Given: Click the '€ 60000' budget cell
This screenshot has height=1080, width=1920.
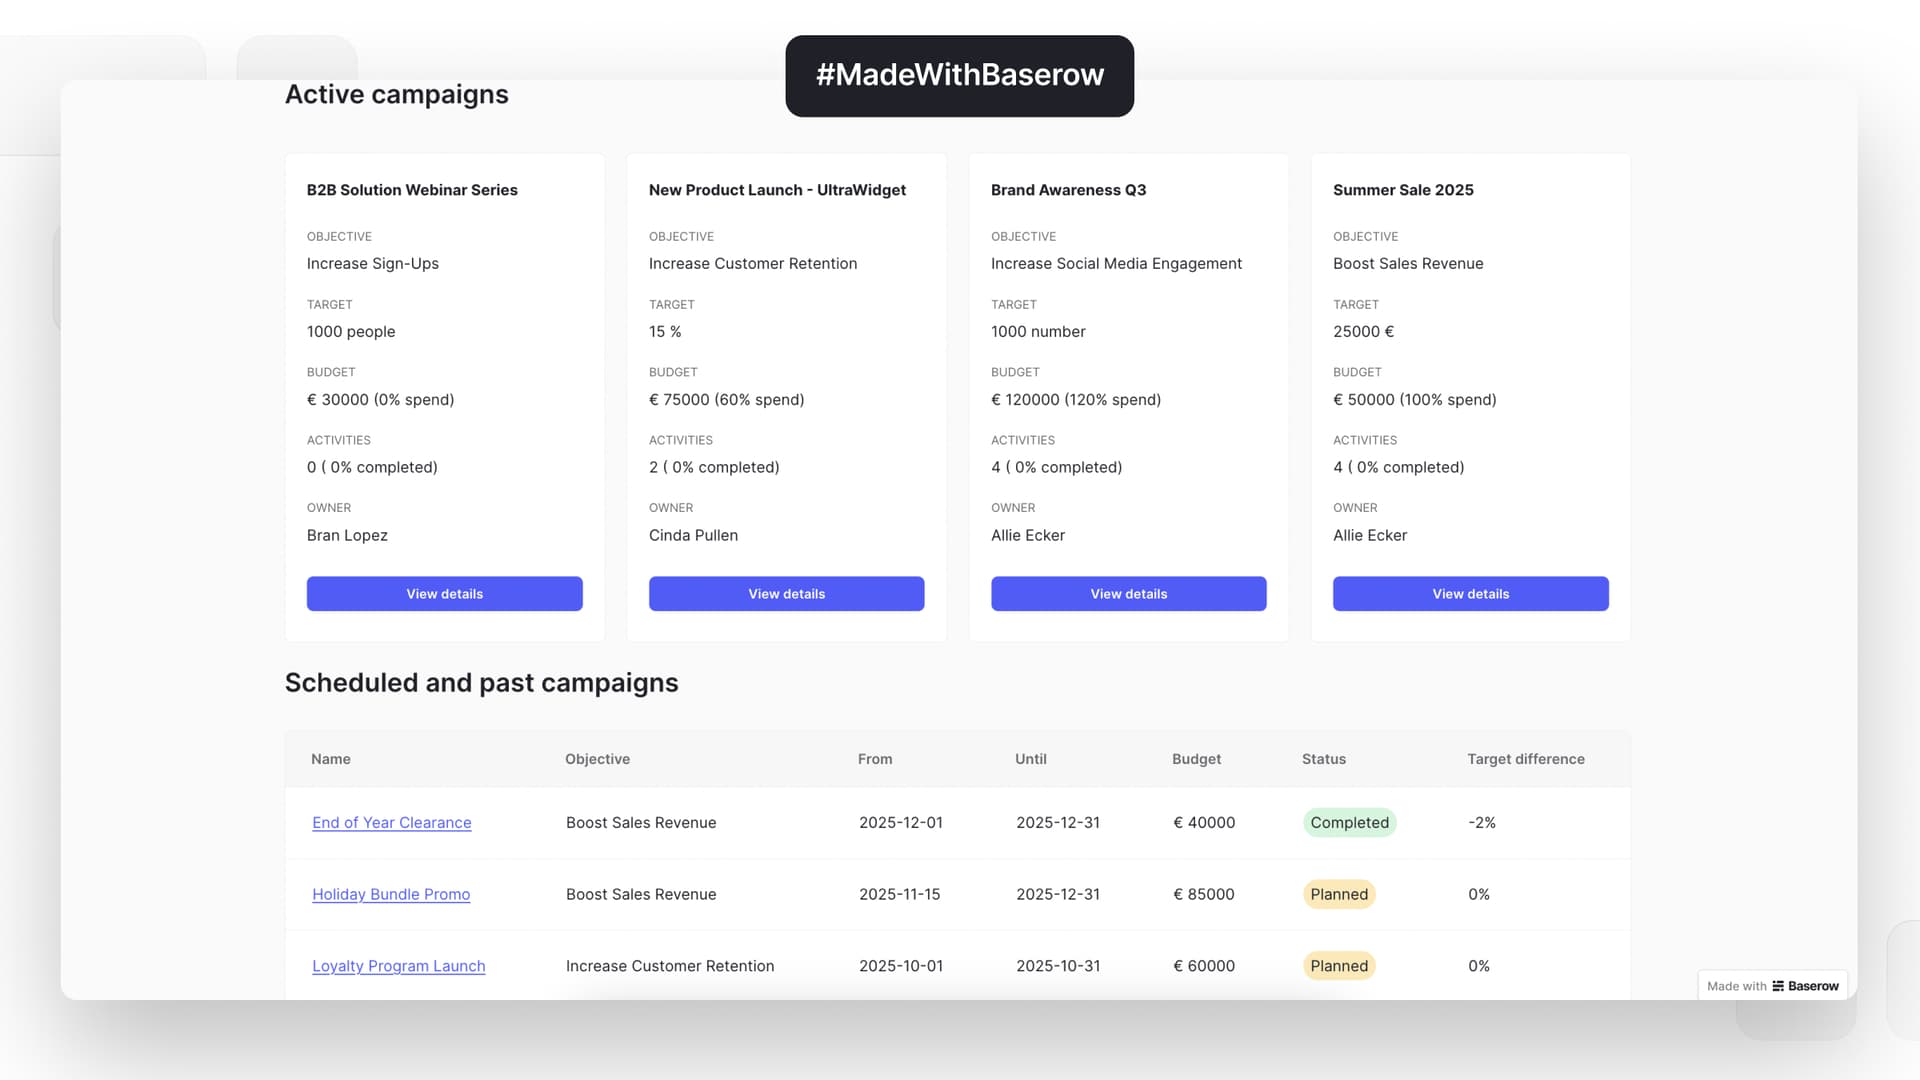Looking at the screenshot, I should point(1204,966).
